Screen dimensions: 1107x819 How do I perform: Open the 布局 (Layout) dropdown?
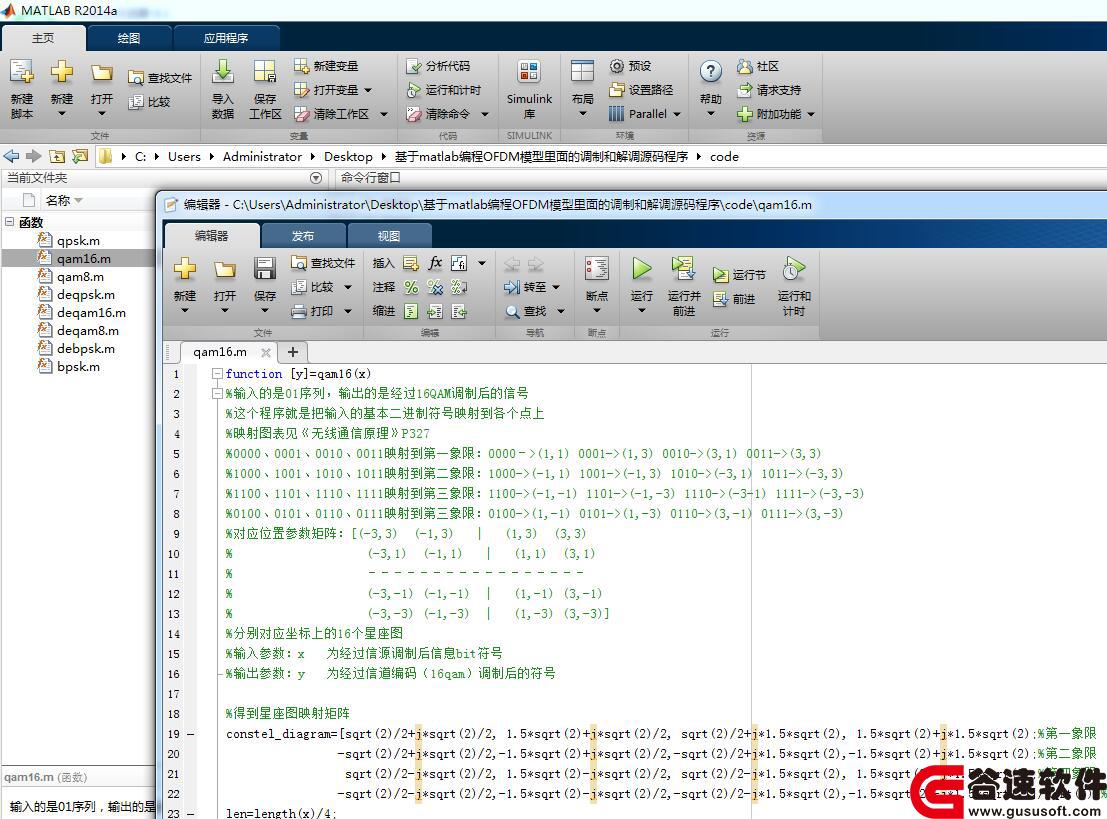582,113
